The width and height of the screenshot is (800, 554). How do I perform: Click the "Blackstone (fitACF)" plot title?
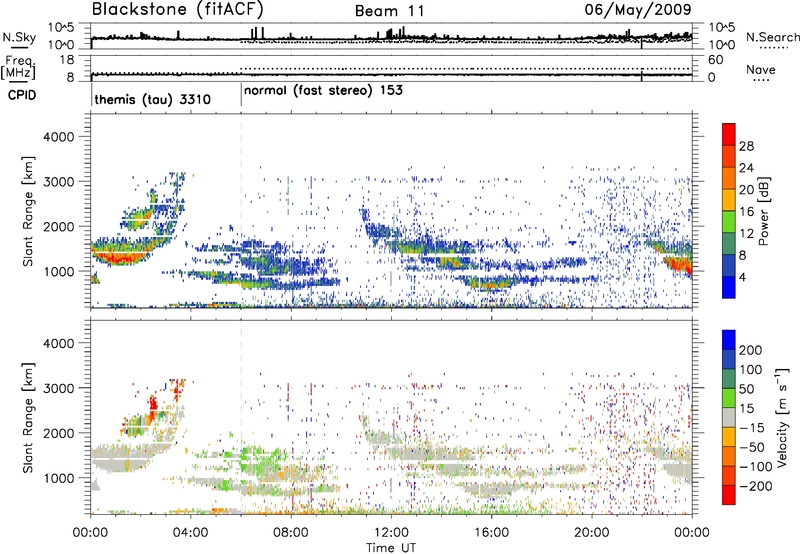pos(178,9)
